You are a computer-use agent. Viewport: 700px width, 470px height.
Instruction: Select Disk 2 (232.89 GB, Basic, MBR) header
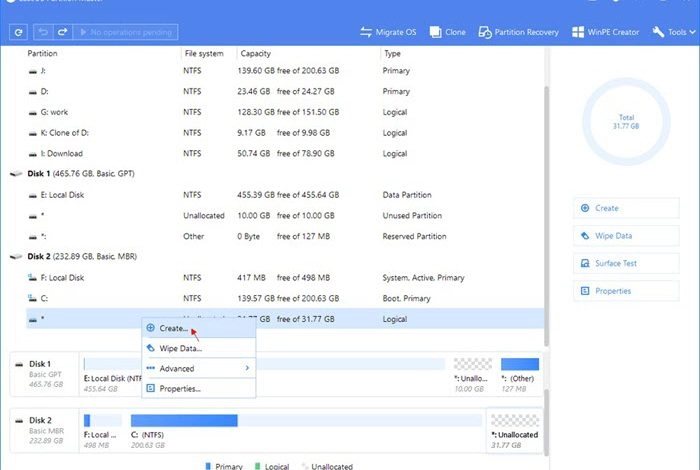pos(82,256)
